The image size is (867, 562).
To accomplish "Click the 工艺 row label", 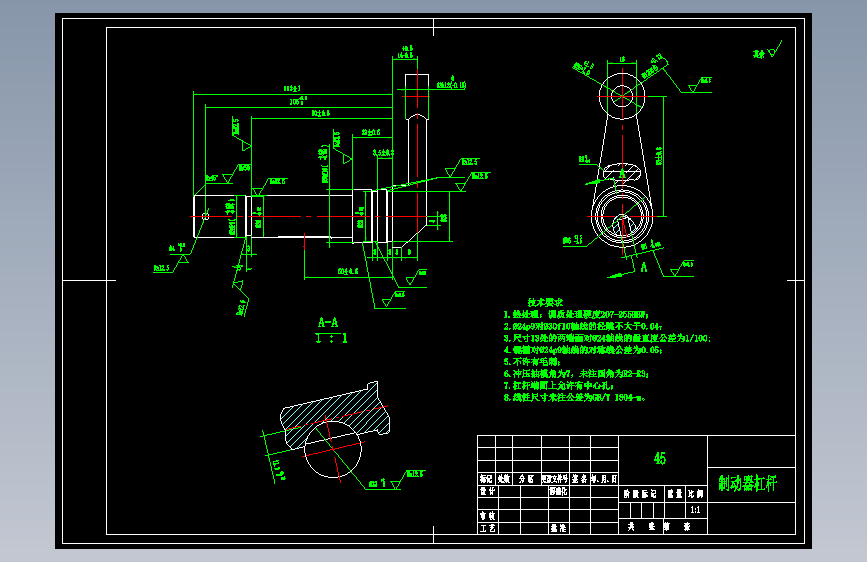I will pos(488,528).
